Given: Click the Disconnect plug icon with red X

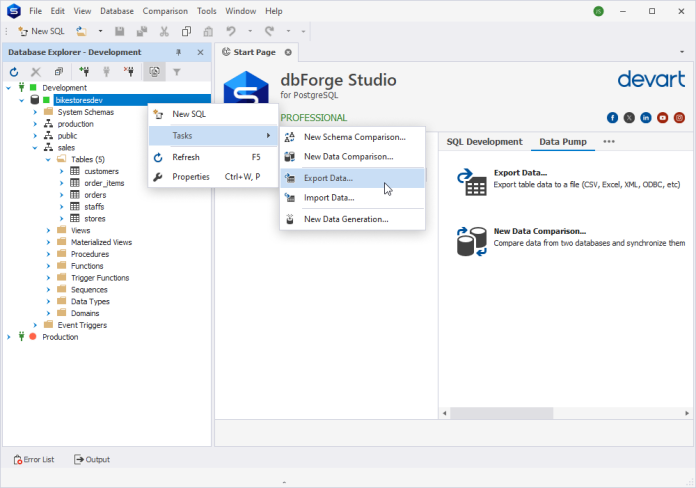Looking at the screenshot, I should coord(129,71).
